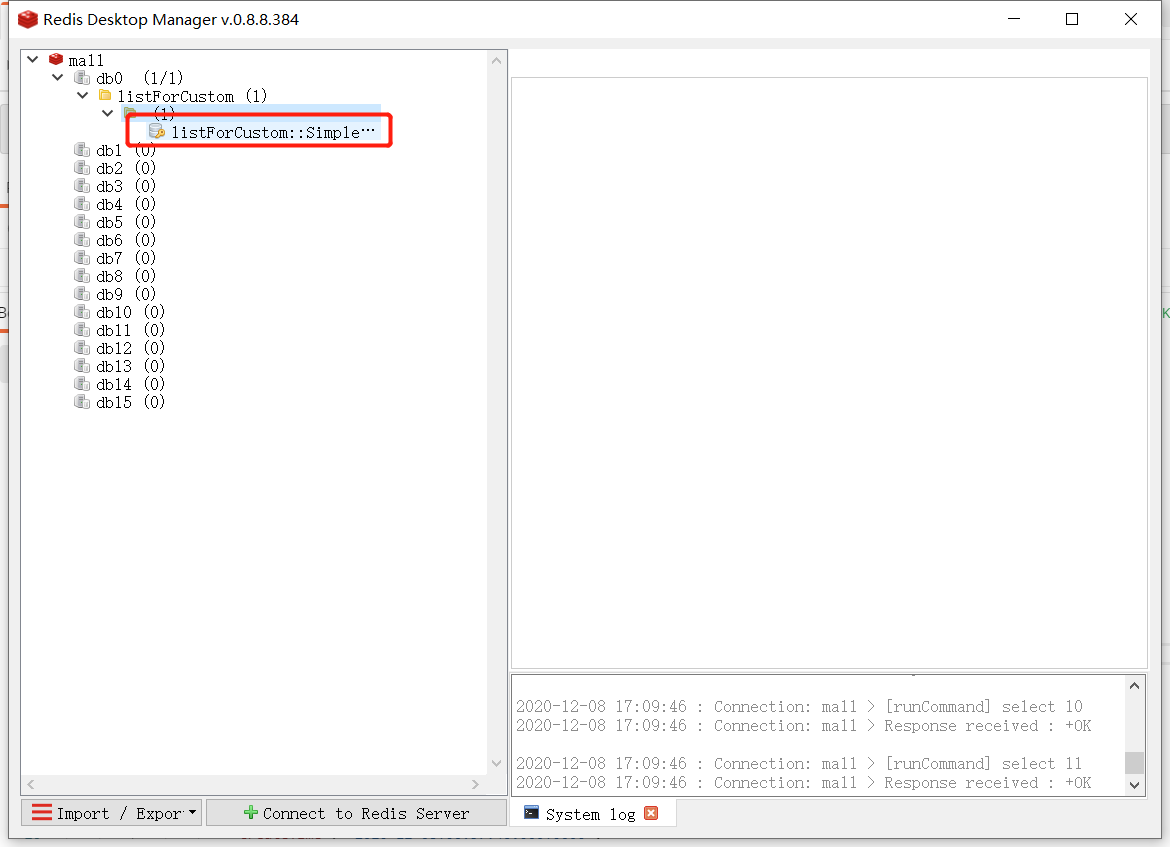The width and height of the screenshot is (1170, 847).
Task: Click the db11 database icon
Action: [x=82, y=330]
